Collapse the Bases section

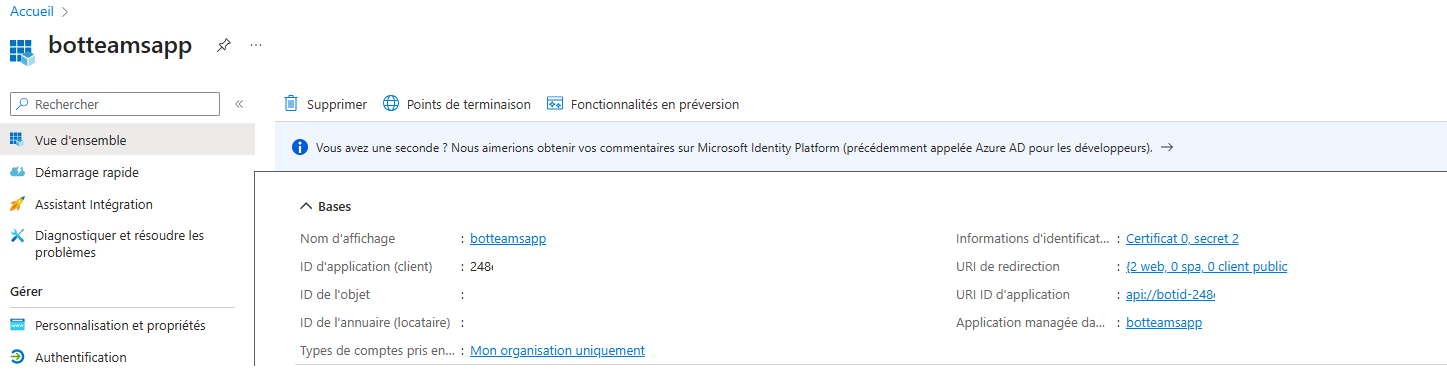point(307,206)
